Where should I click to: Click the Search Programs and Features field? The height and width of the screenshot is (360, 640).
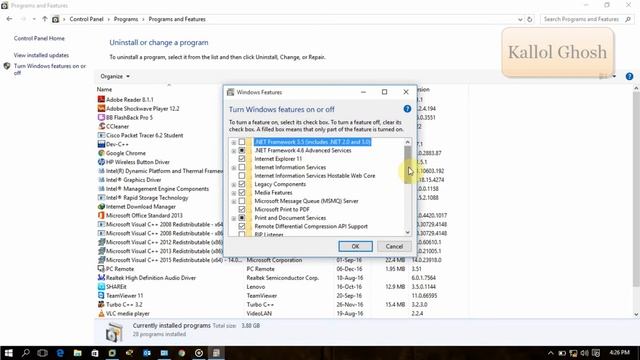pyautogui.click(x=587, y=19)
